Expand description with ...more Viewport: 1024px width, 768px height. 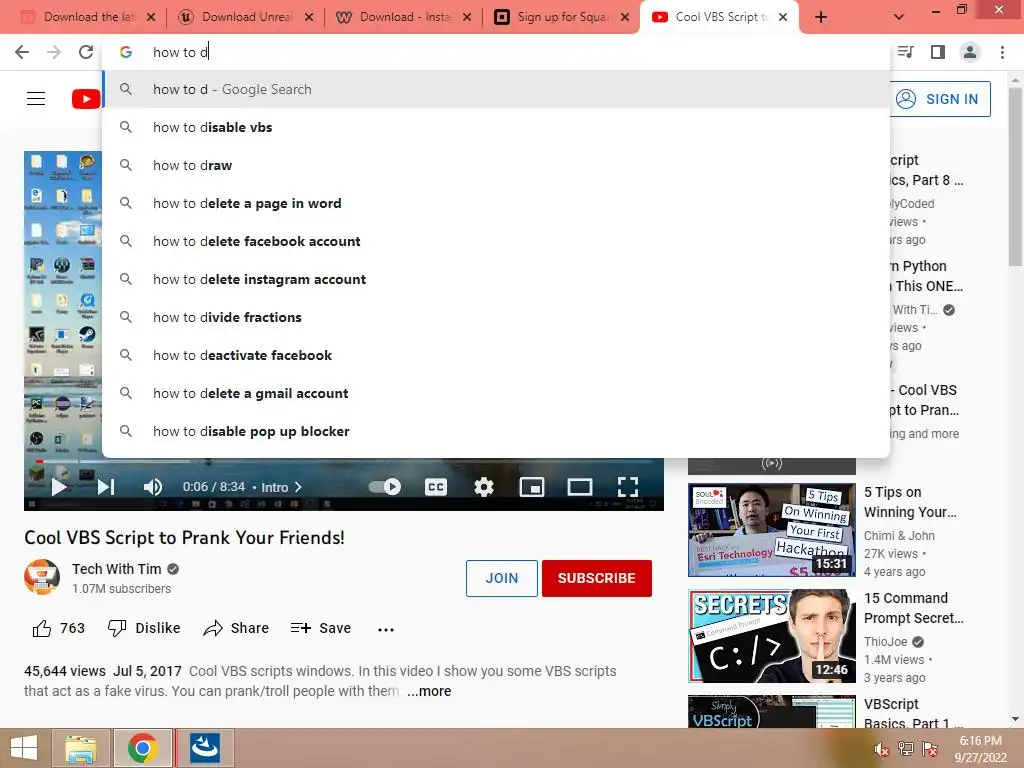click(429, 691)
